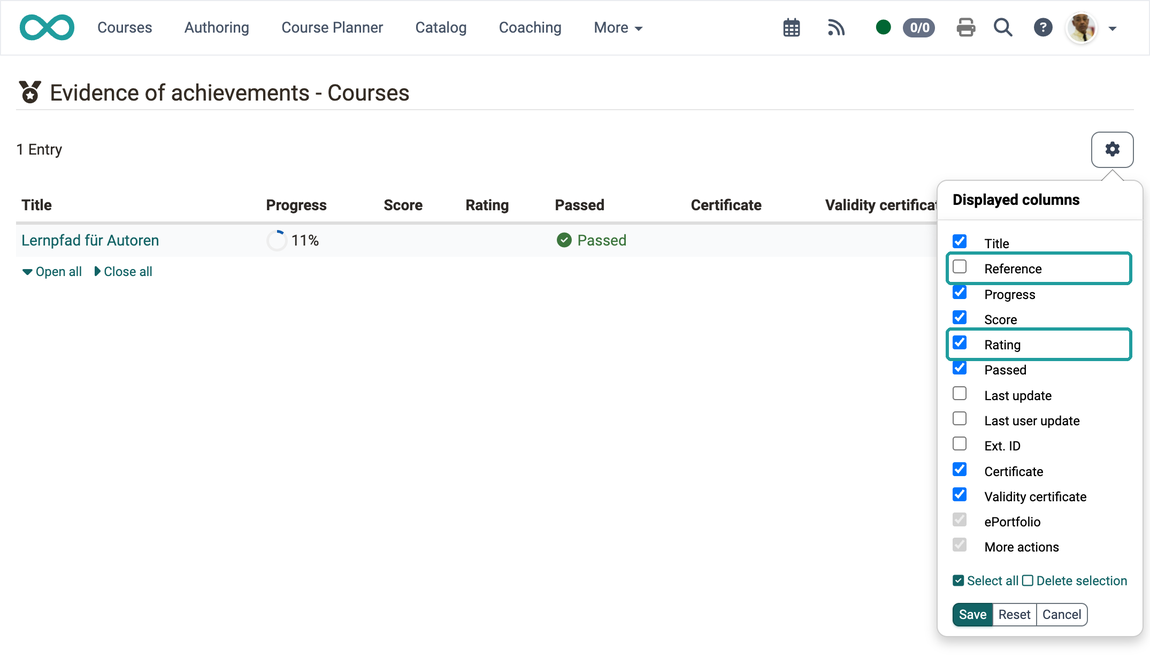This screenshot has height=658, width=1150.
Task: Cancel the column settings popup
Action: tap(1061, 614)
